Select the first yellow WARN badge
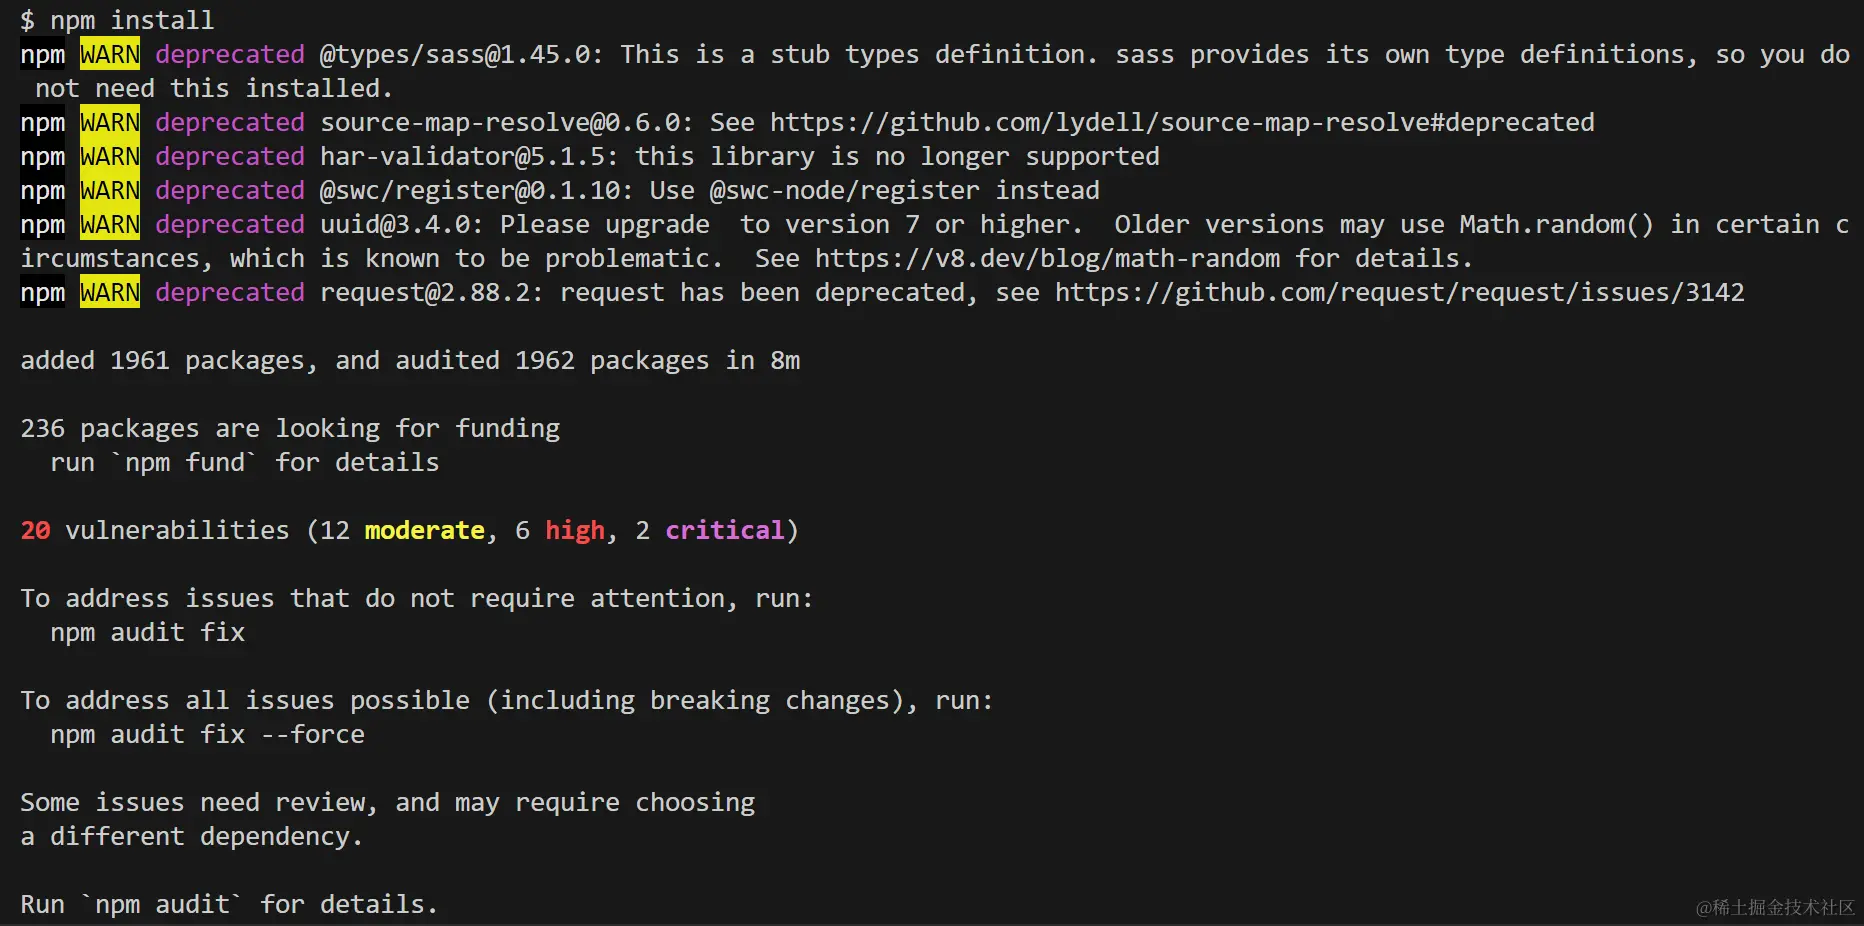Screen dimensions: 1864x926 (x=110, y=54)
